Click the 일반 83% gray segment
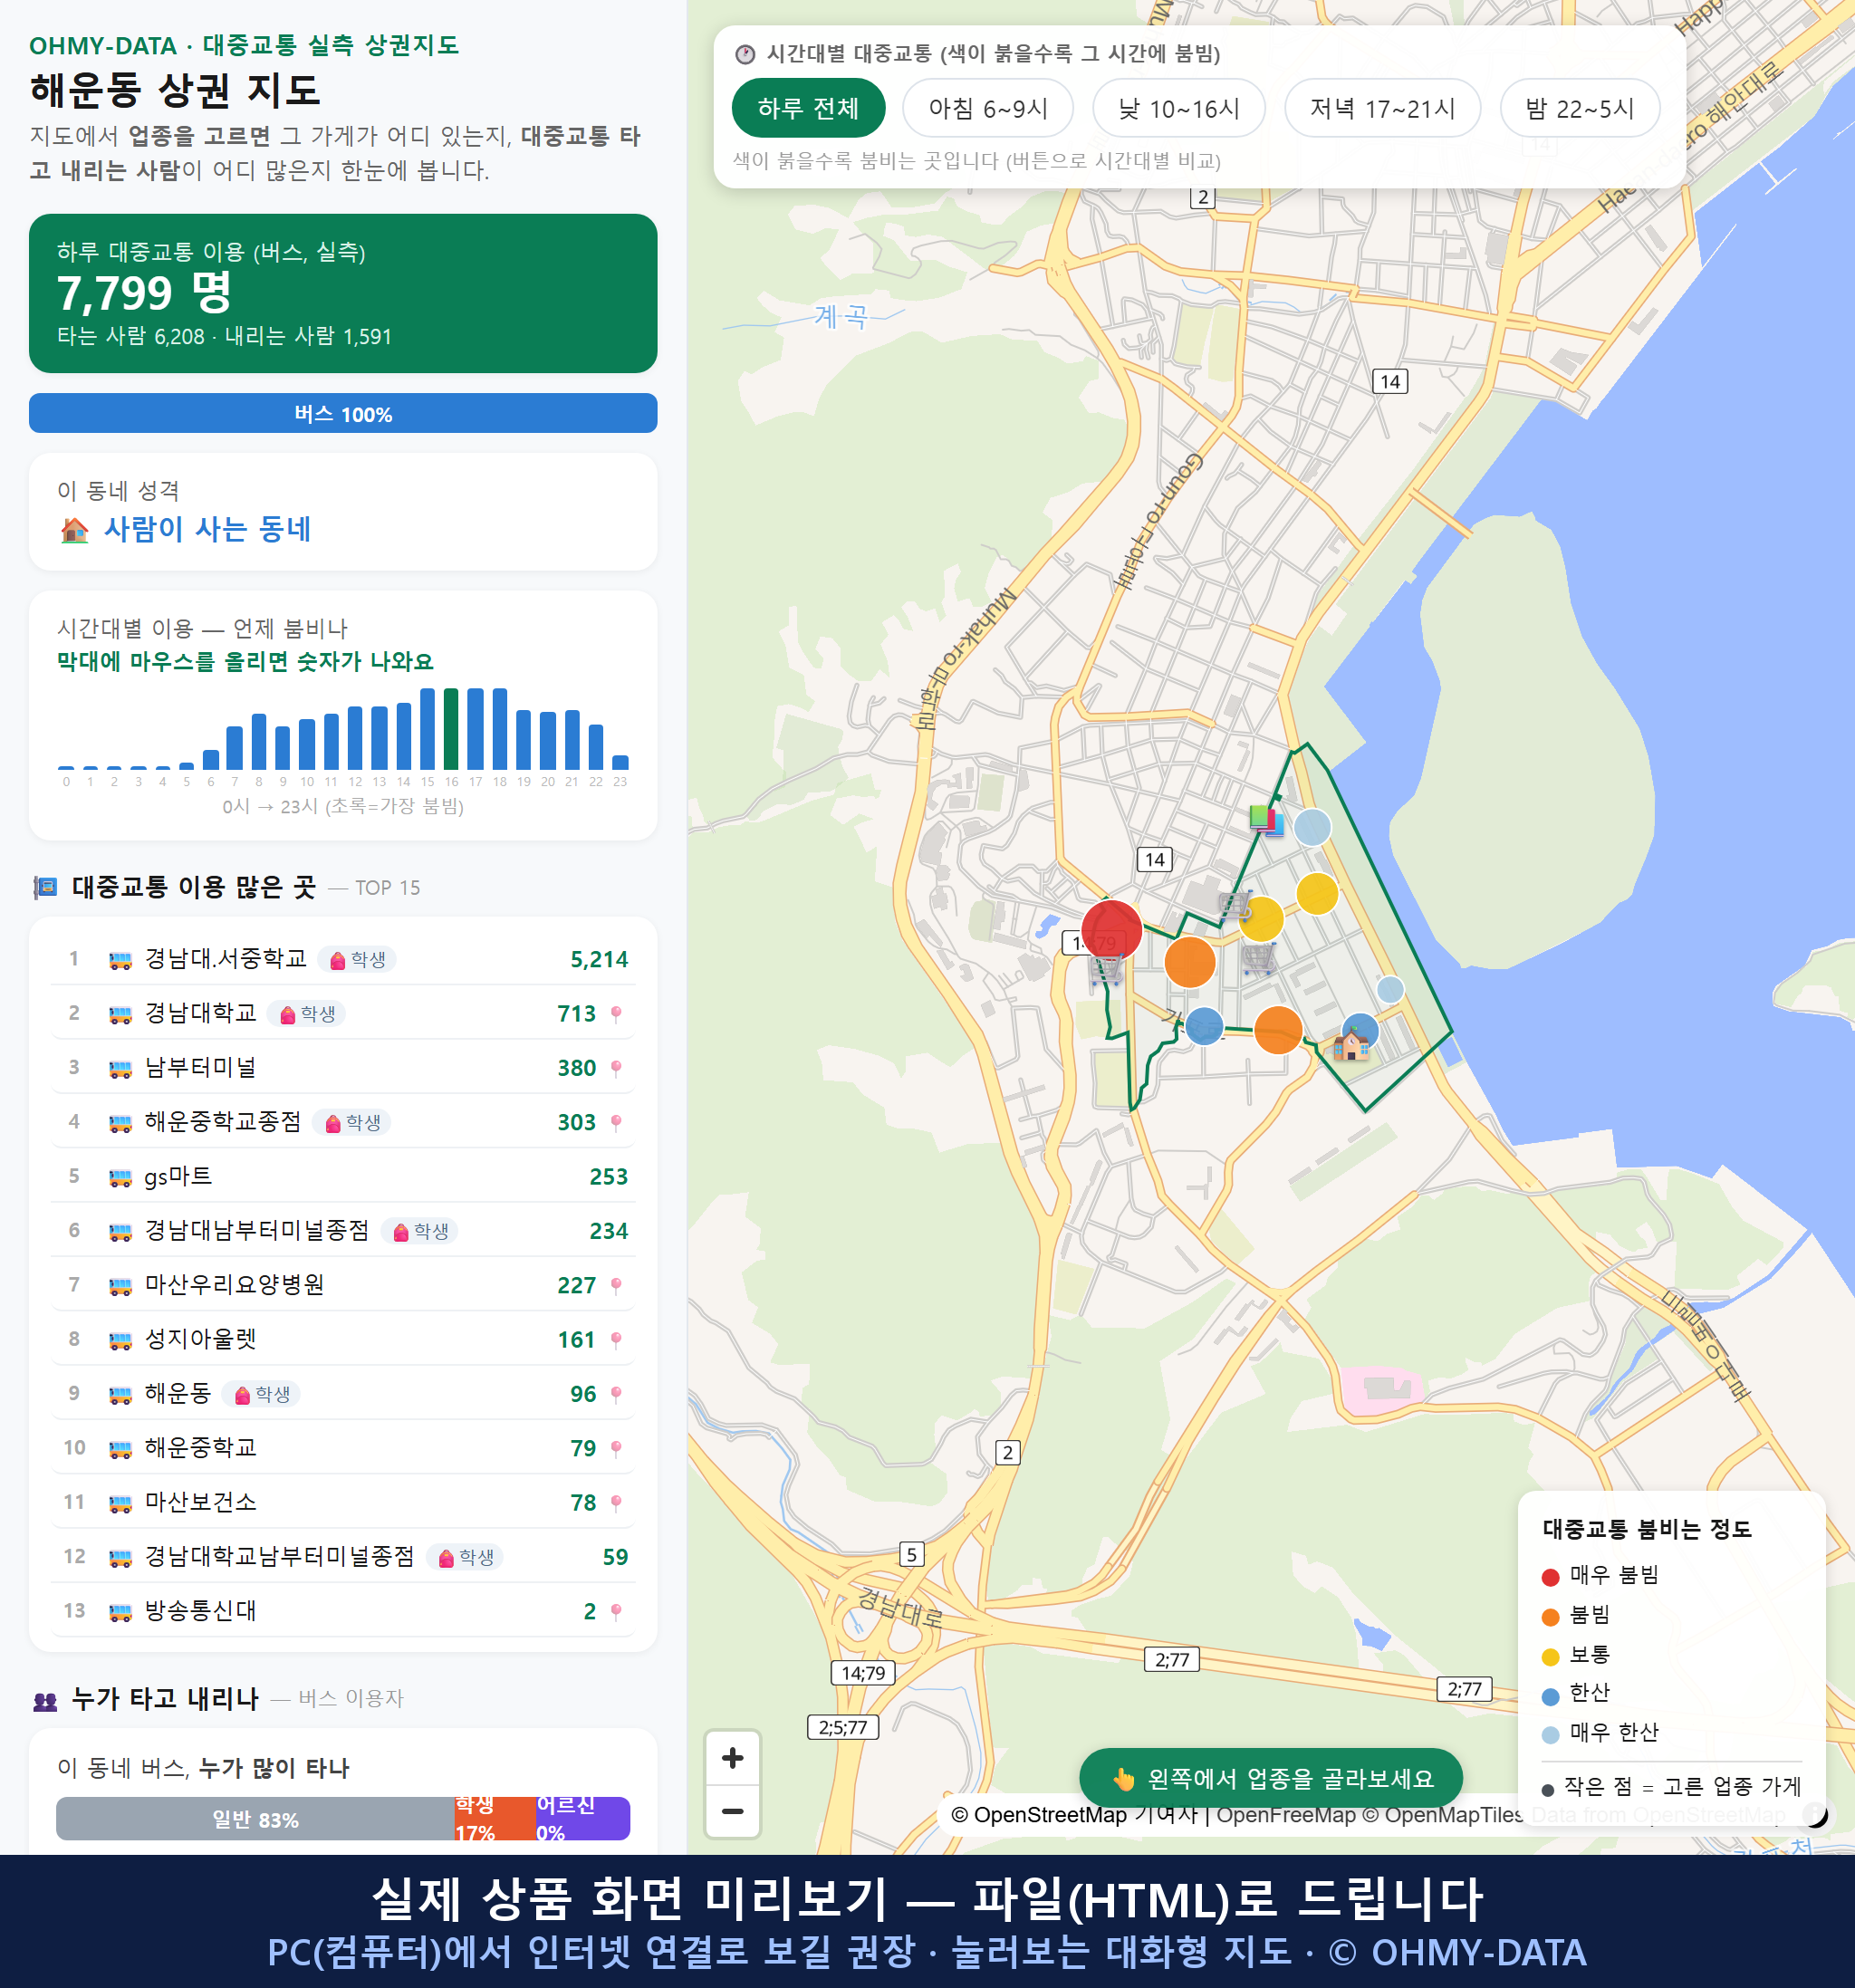1855x1988 pixels. 255,1819
